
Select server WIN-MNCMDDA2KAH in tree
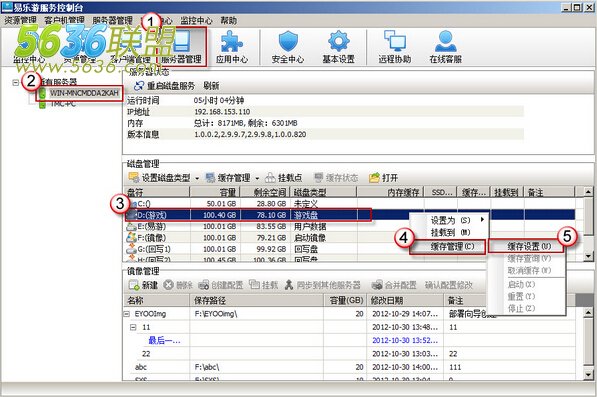pyautogui.click(x=84, y=93)
